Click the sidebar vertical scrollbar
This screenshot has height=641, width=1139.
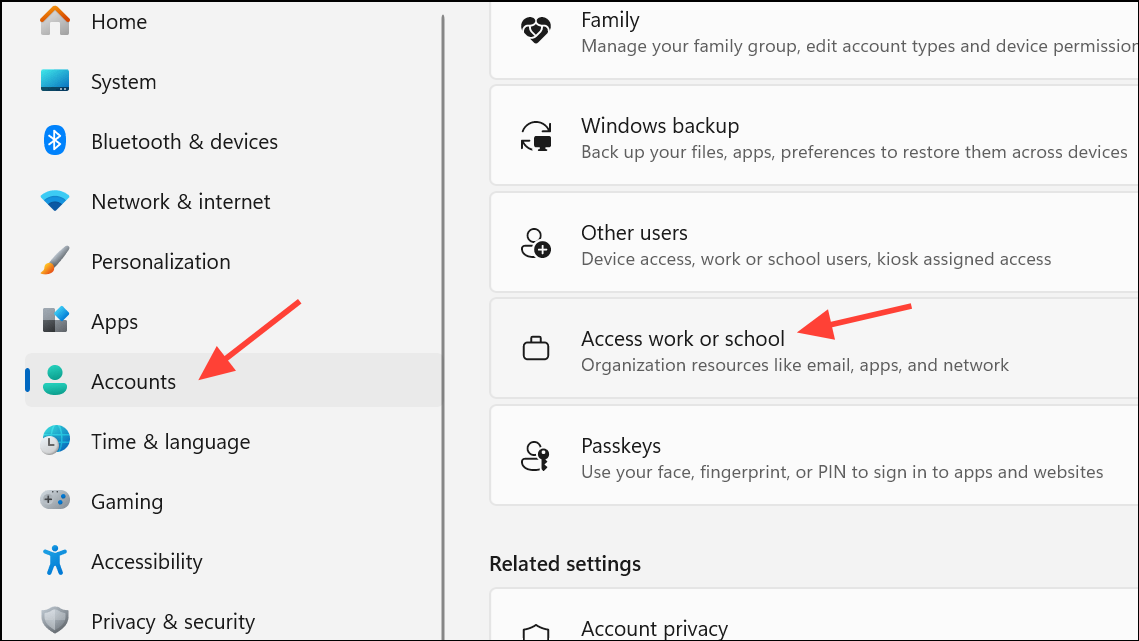443,320
